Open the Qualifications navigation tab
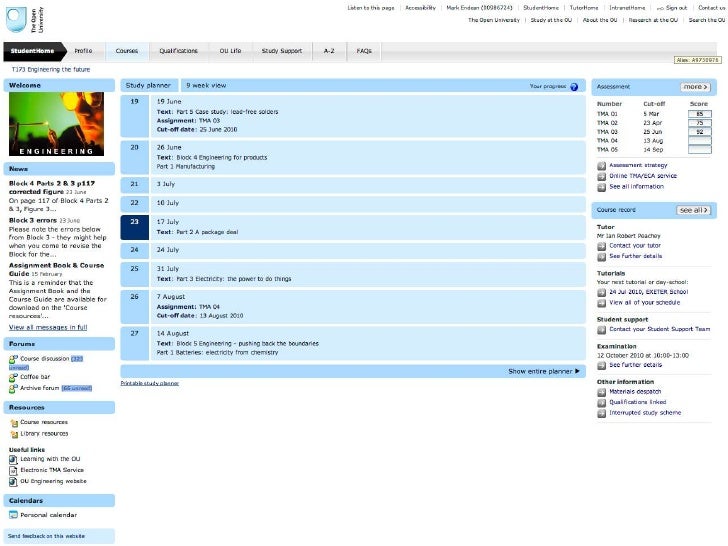The width and height of the screenshot is (728, 546). pyautogui.click(x=178, y=49)
